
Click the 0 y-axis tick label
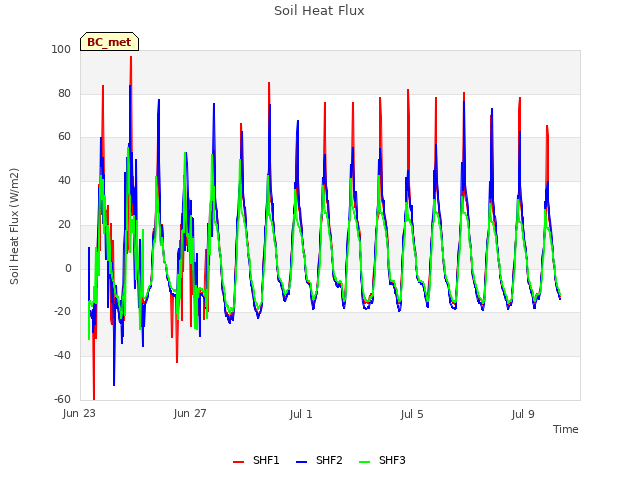pos(68,269)
